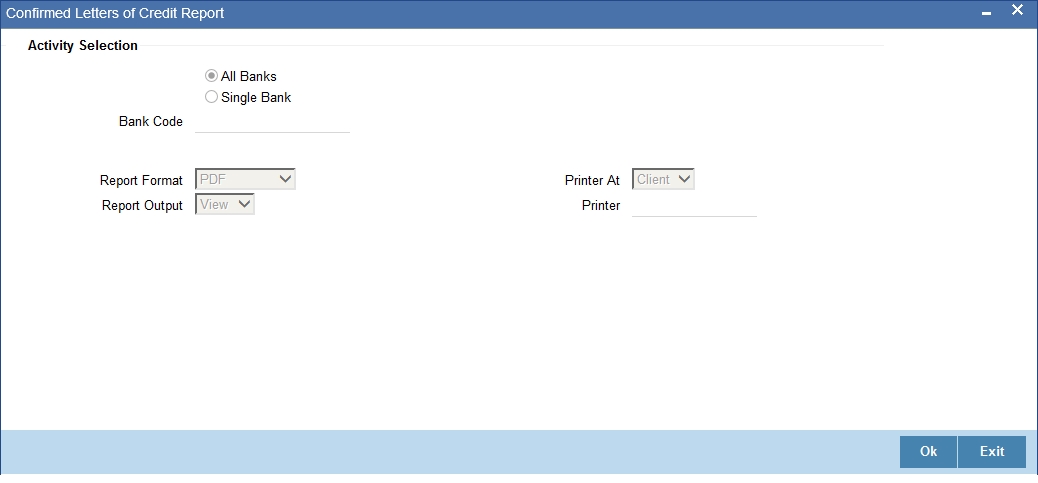Click the Confirmed Letters of Credit Report title

[x=115, y=13]
